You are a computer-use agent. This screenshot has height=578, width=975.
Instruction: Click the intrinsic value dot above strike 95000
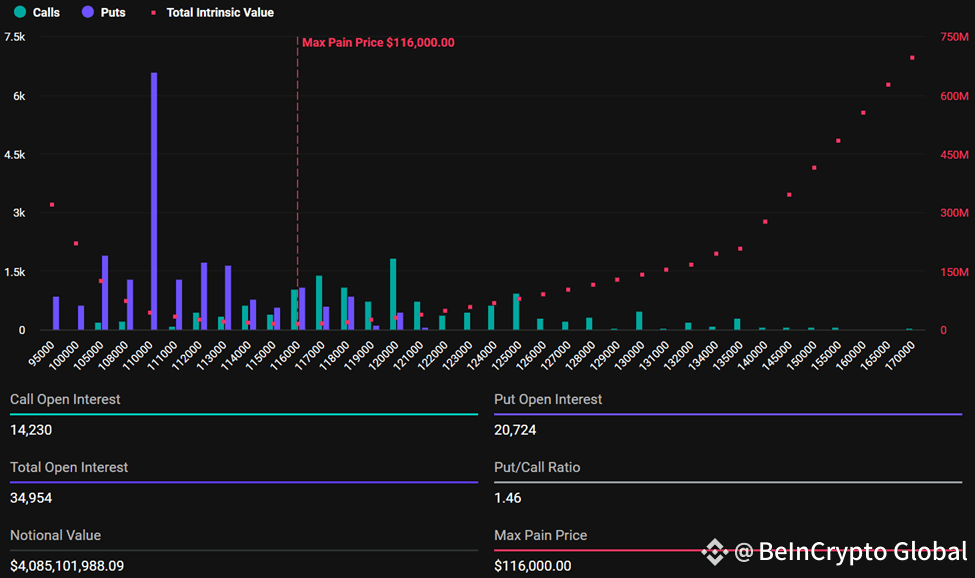point(52,204)
